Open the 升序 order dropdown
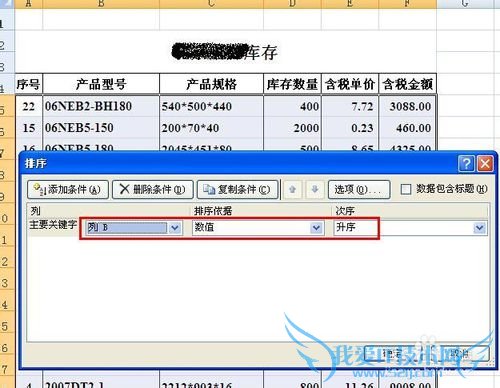The width and height of the screenshot is (500, 388). (x=479, y=228)
